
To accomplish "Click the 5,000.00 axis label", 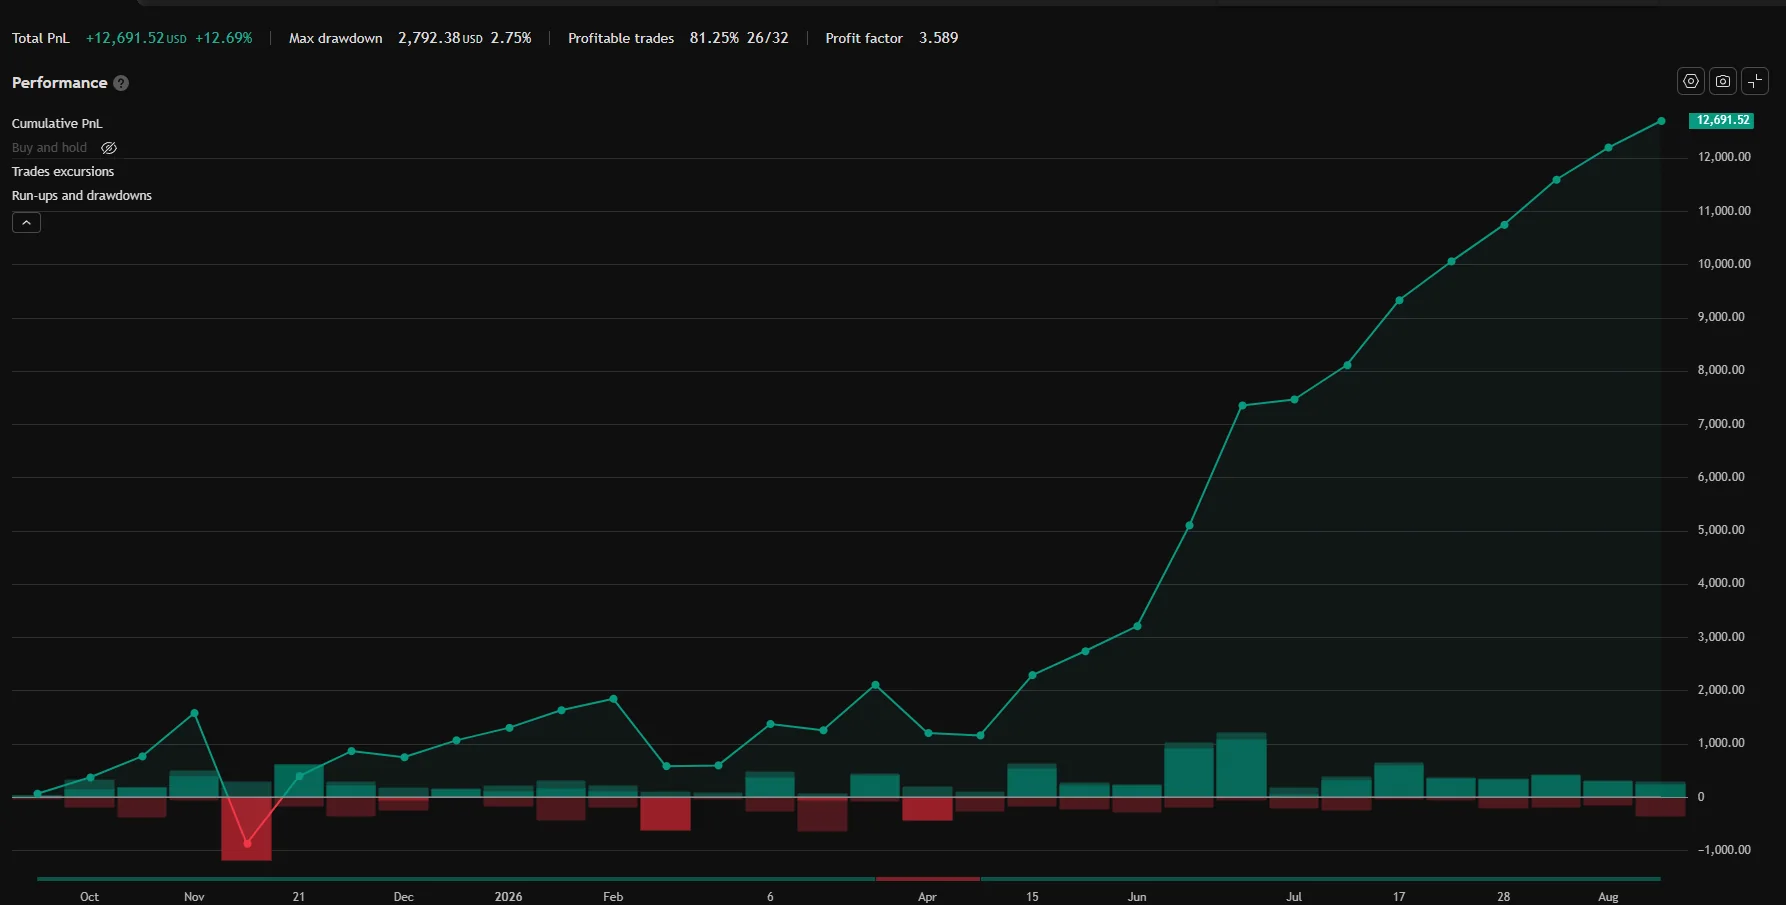I will tap(1721, 530).
